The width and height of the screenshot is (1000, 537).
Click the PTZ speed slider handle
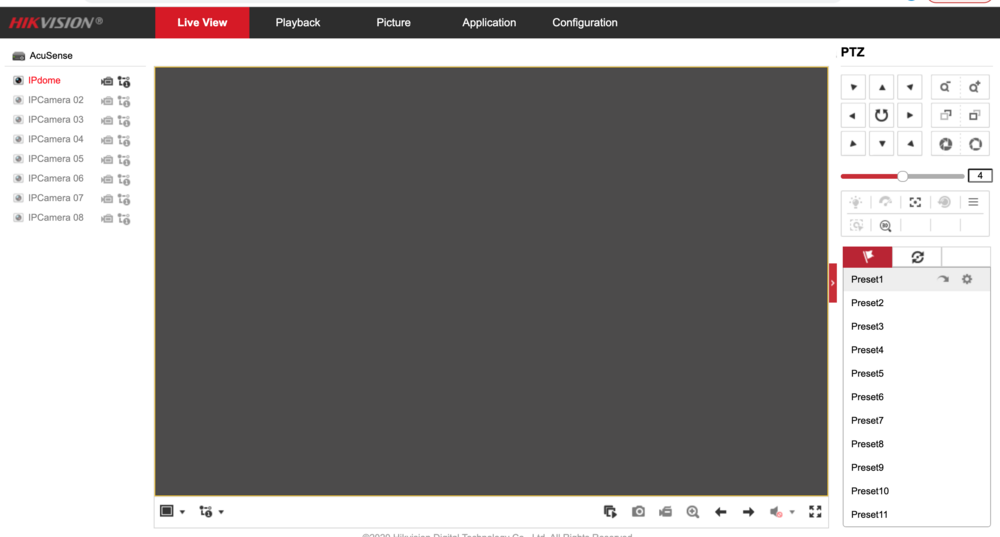point(902,176)
